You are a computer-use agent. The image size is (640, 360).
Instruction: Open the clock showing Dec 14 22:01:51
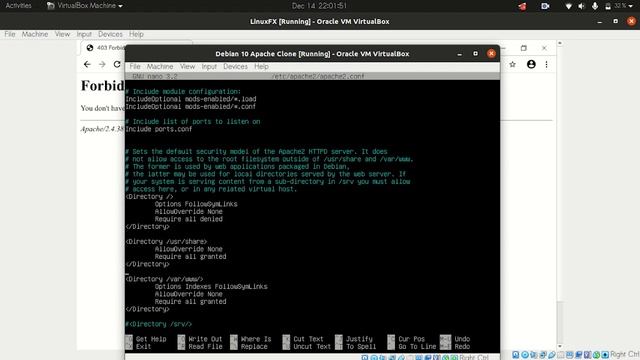coord(319,6)
